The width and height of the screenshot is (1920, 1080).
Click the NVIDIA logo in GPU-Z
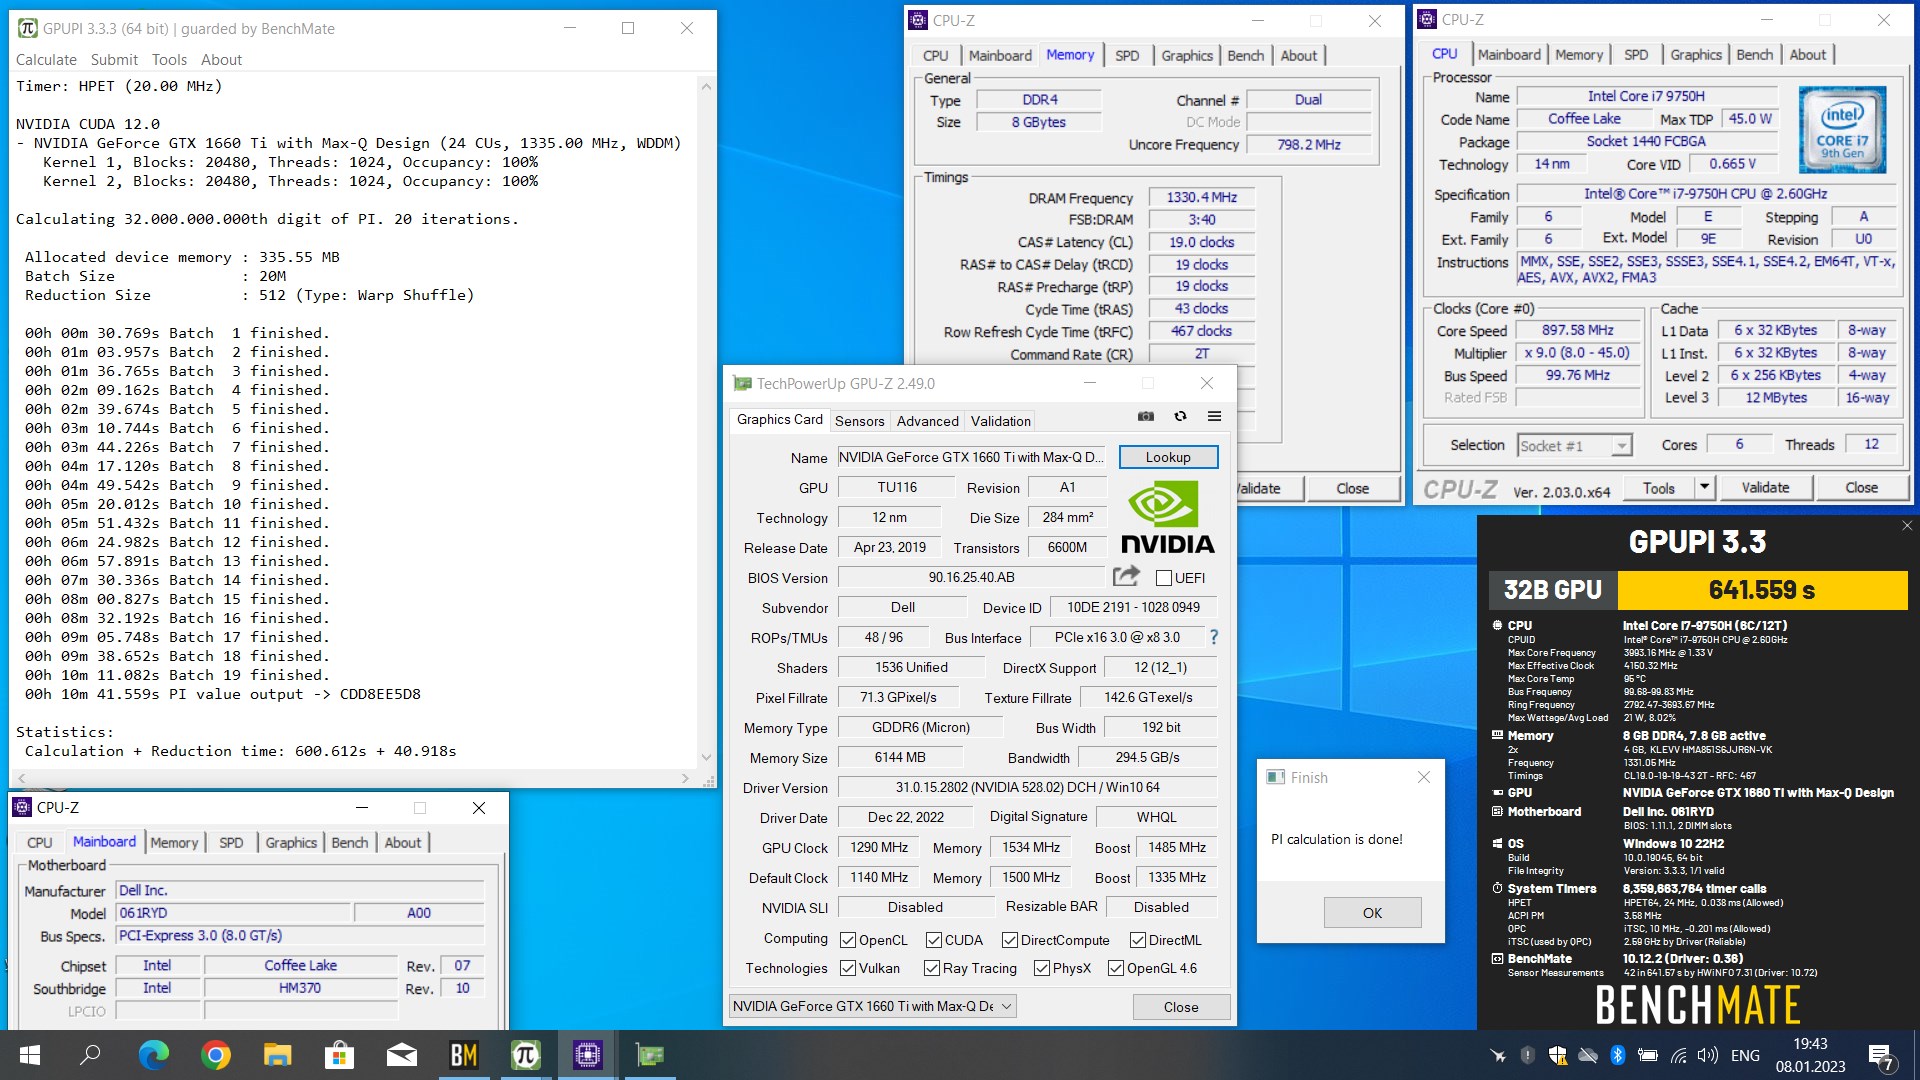(1167, 517)
